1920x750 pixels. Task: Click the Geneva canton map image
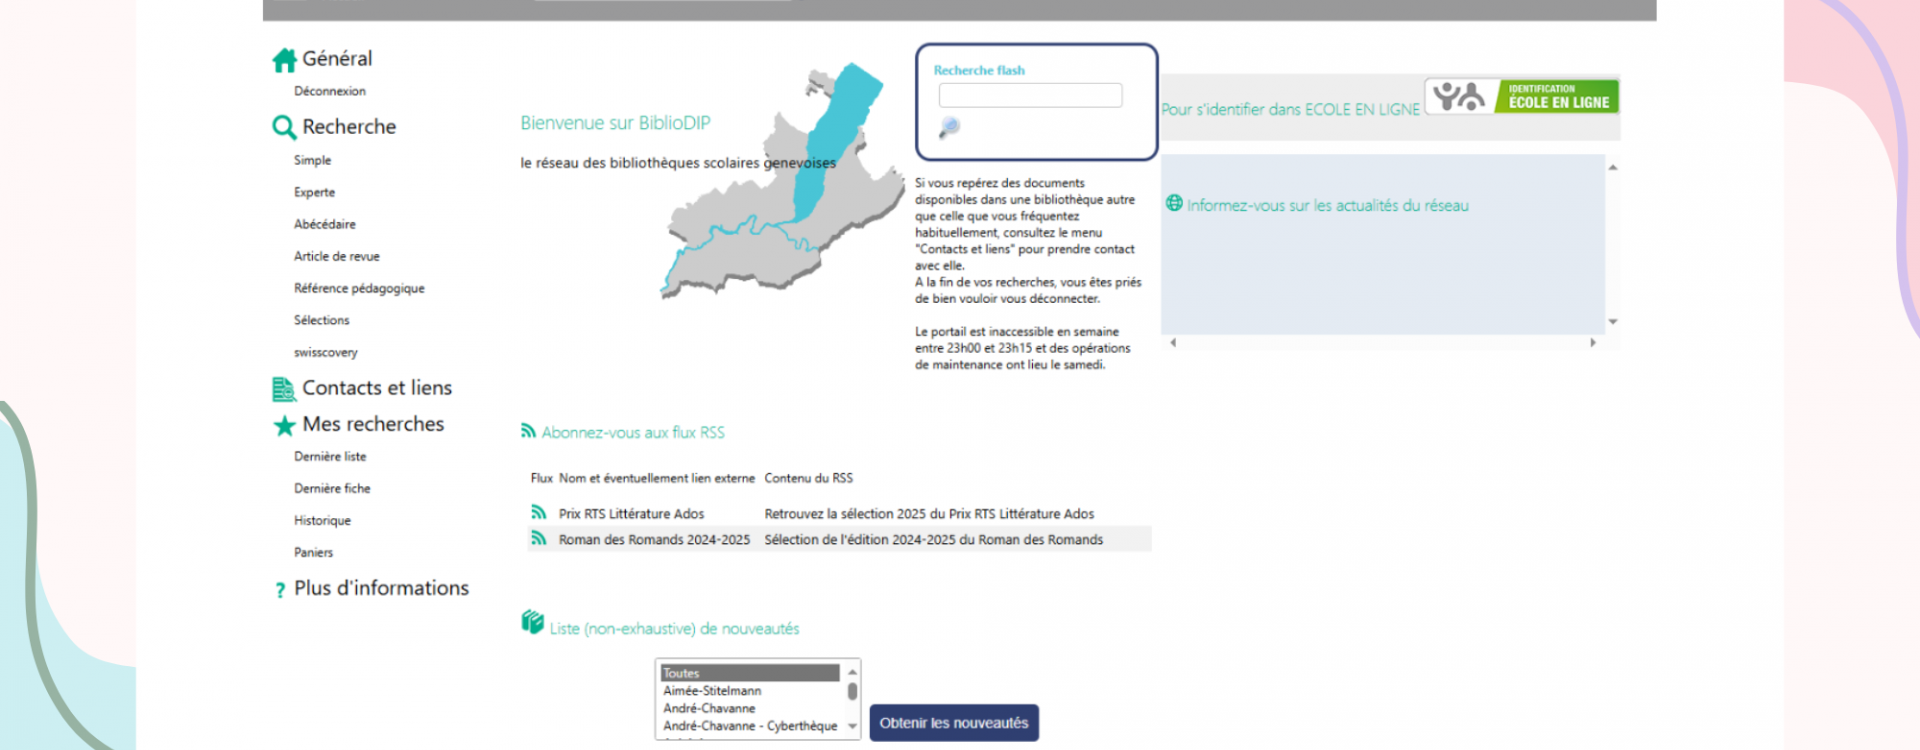[782, 180]
